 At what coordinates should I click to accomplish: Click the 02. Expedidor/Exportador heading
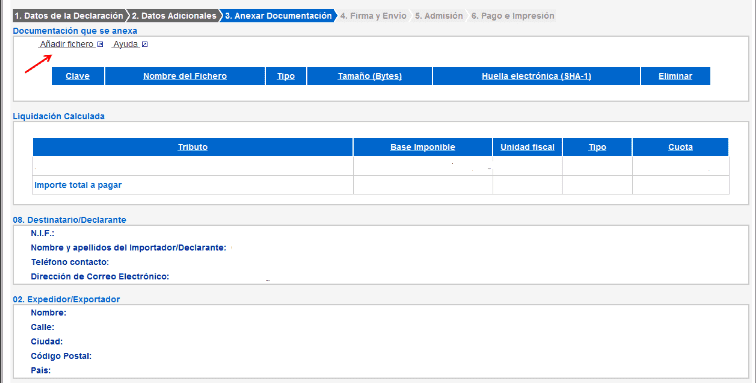click(x=66, y=300)
